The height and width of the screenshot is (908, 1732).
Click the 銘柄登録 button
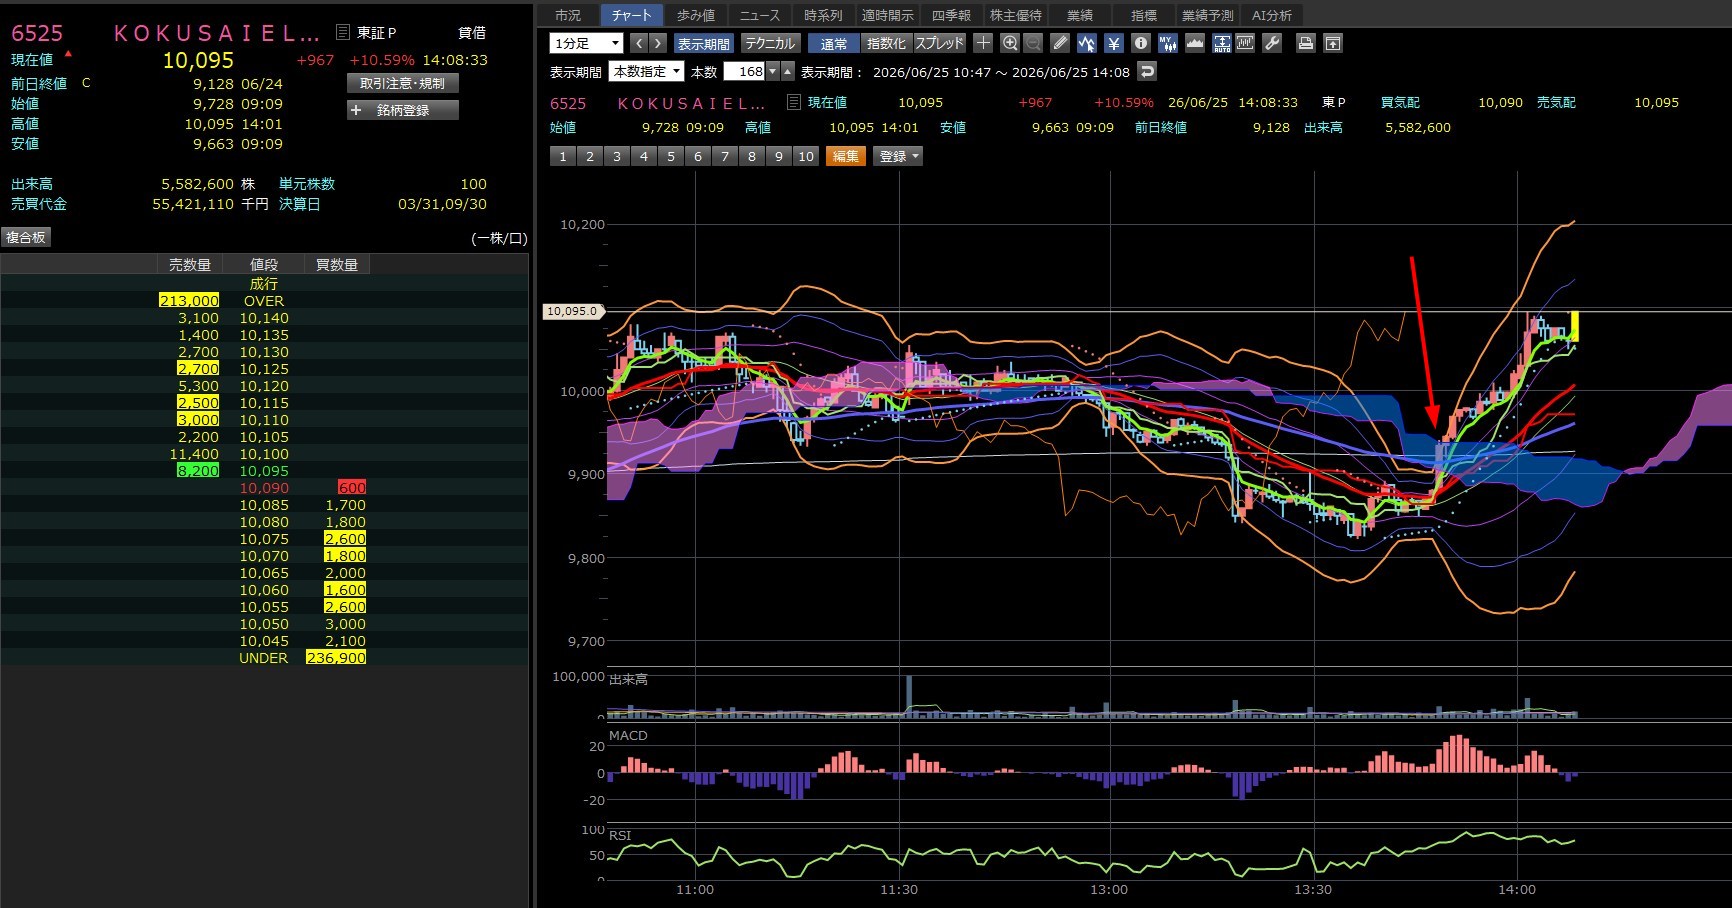pos(403,110)
